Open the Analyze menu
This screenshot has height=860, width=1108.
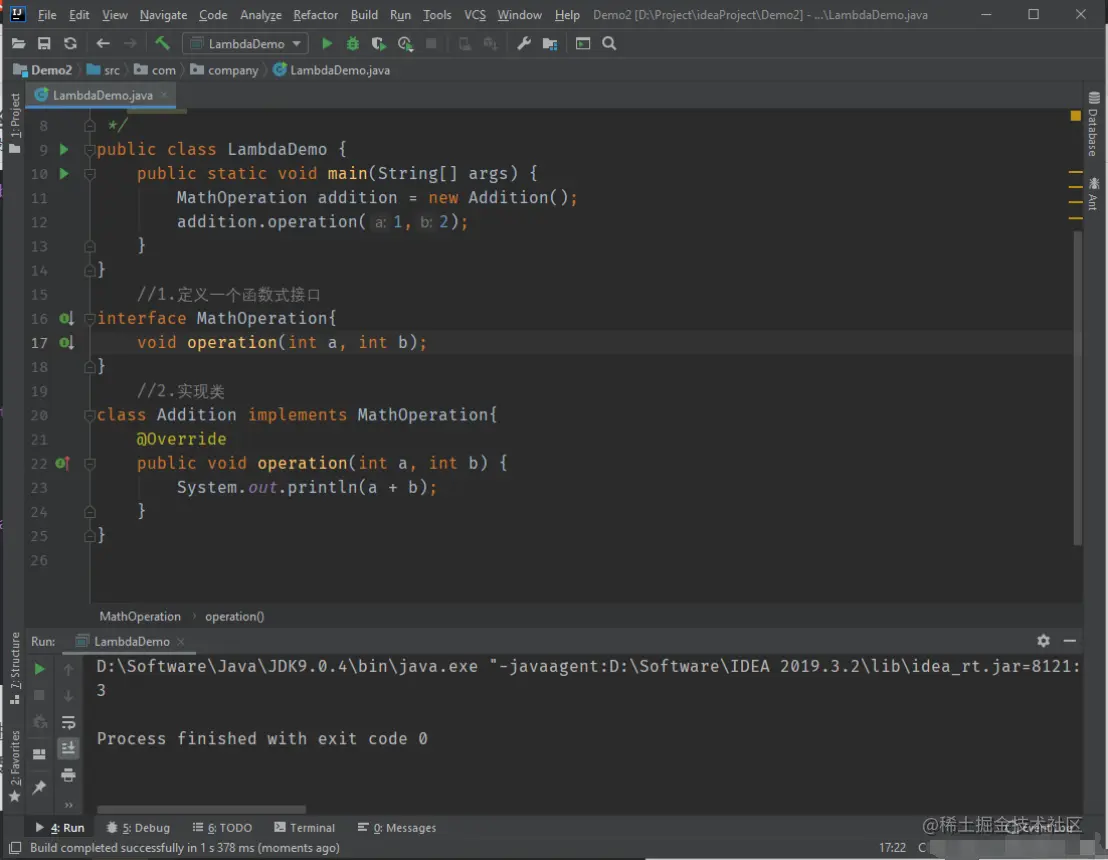(x=261, y=15)
